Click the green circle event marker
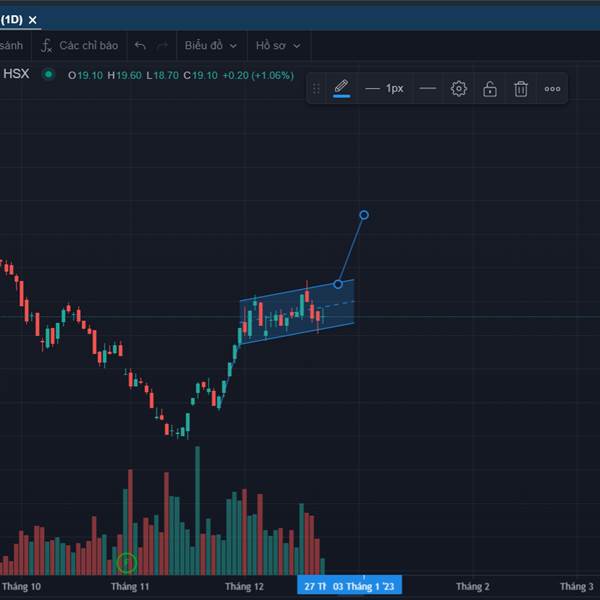This screenshot has height=600, width=600. point(127,563)
